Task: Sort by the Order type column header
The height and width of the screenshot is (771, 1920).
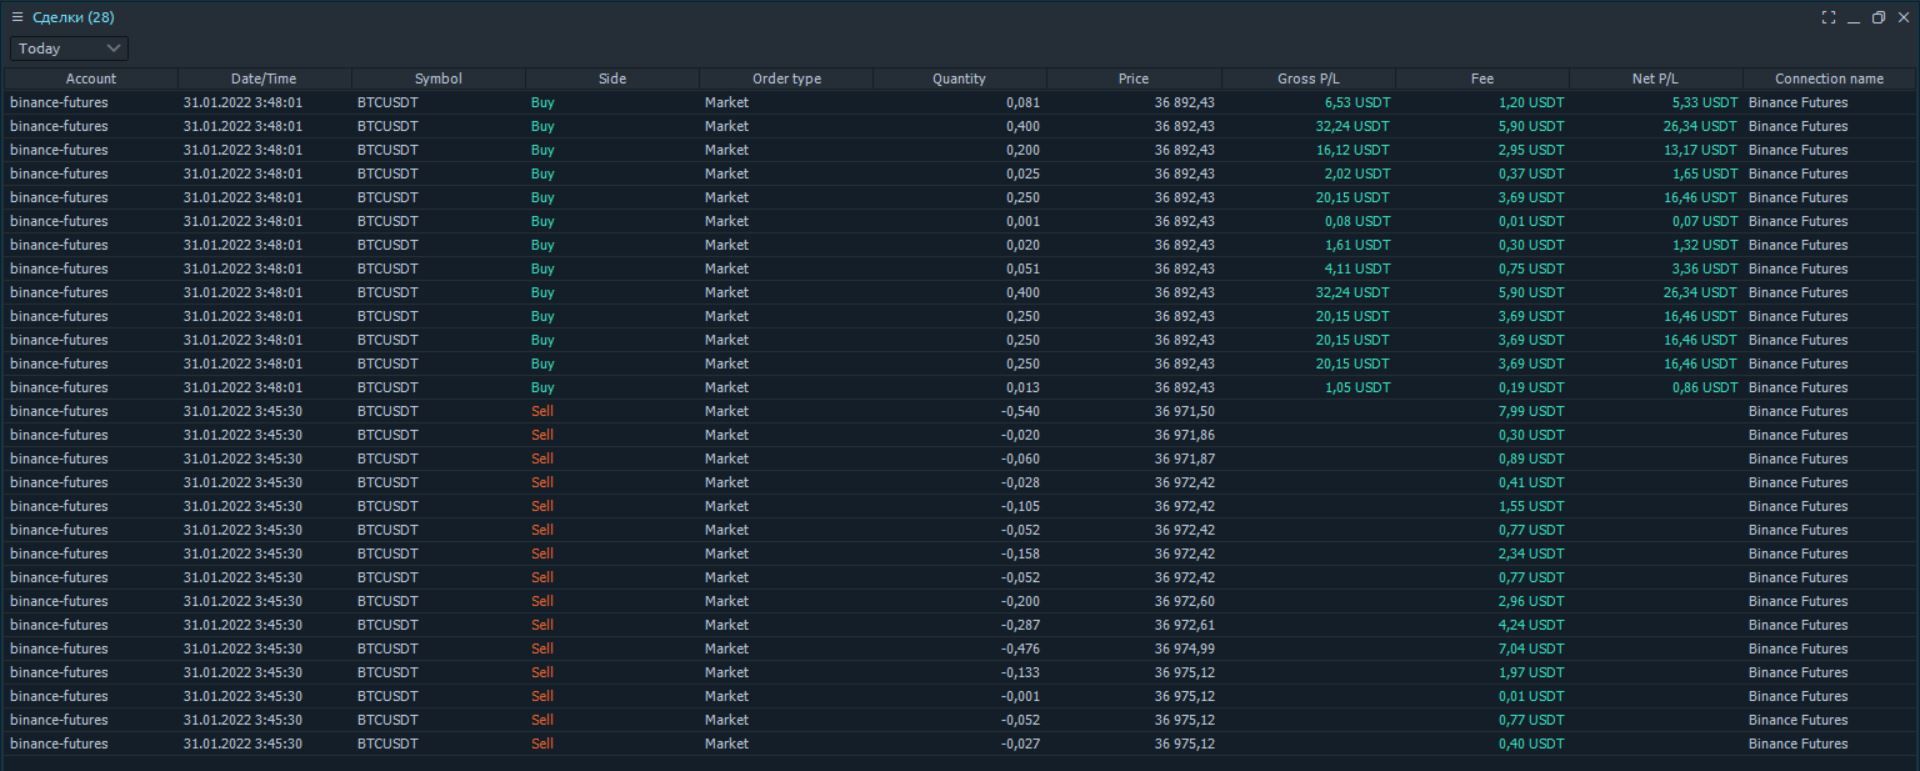Action: [786, 78]
